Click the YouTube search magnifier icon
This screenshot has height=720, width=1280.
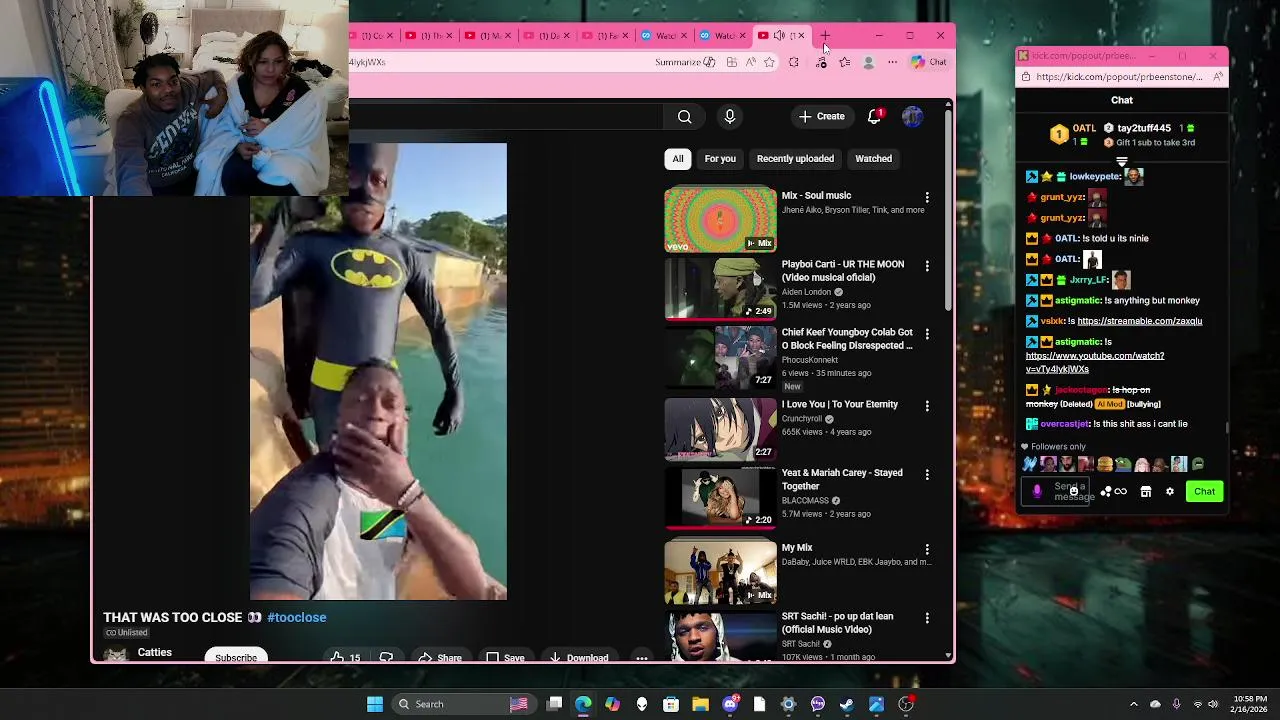coord(684,117)
